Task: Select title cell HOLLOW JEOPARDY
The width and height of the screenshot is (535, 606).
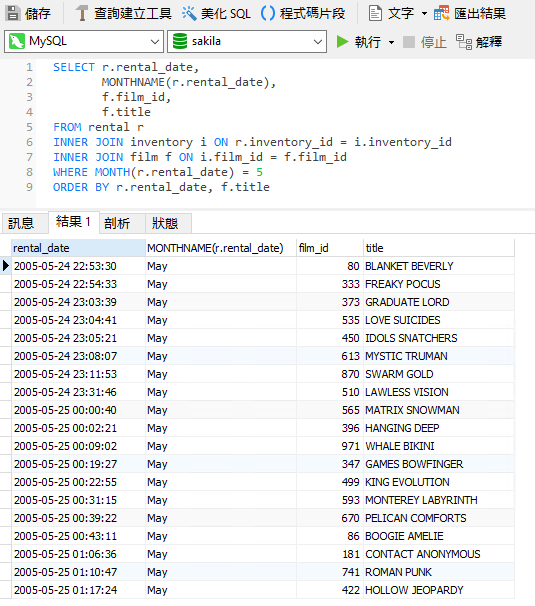Action: (439, 590)
